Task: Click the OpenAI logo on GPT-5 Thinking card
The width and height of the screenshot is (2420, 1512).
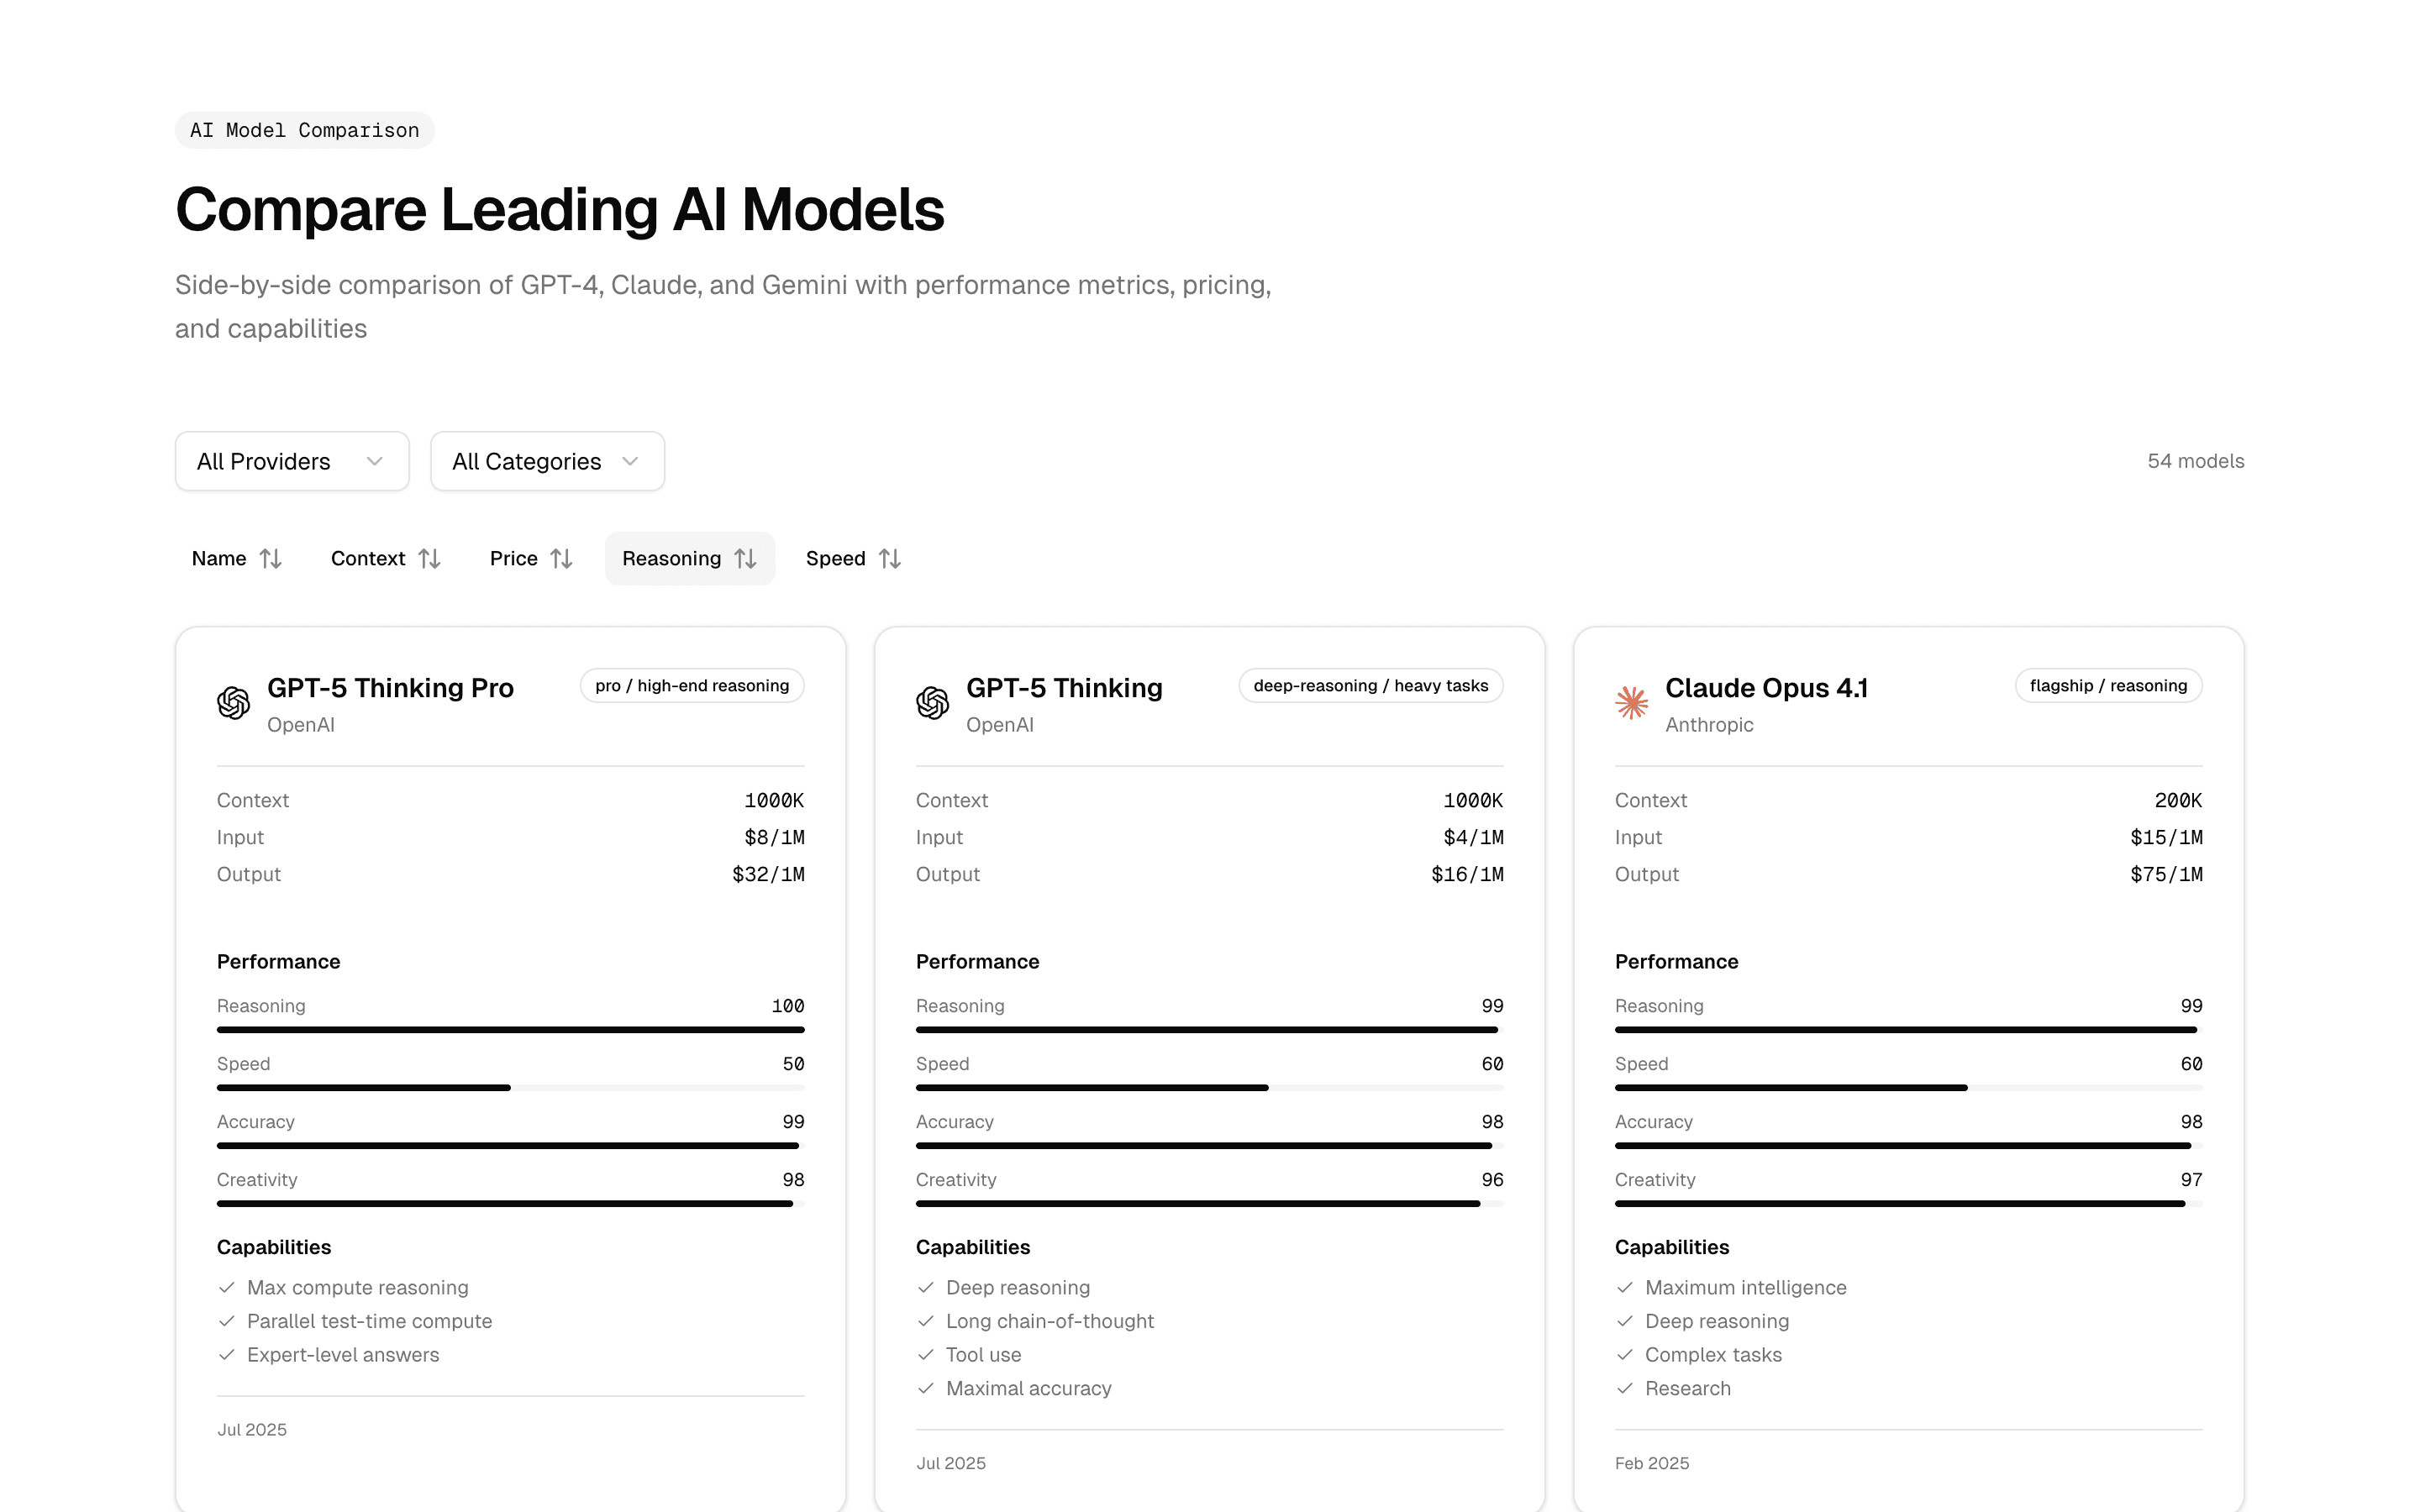Action: click(932, 702)
